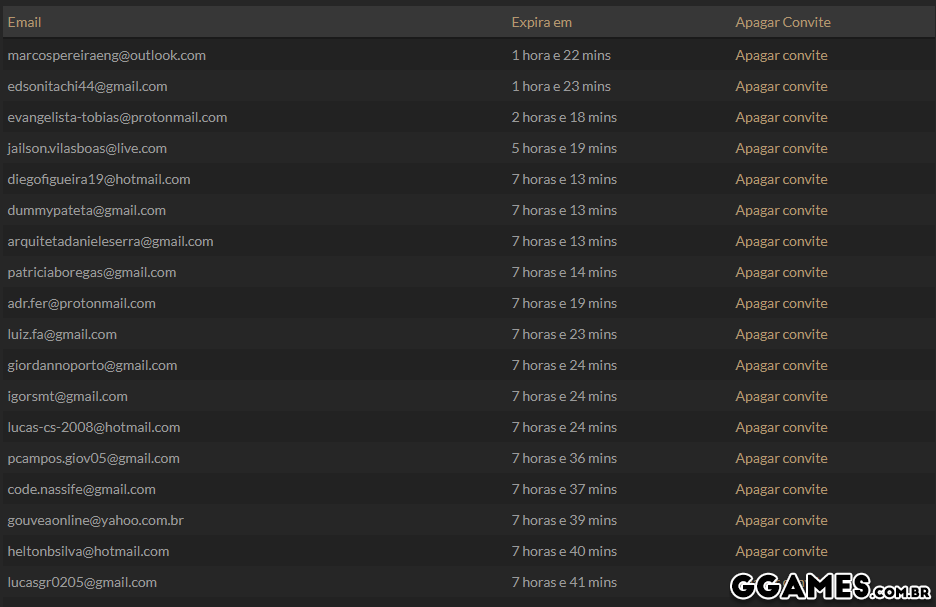
Task: Sort by the Email column header
Action: (25, 22)
